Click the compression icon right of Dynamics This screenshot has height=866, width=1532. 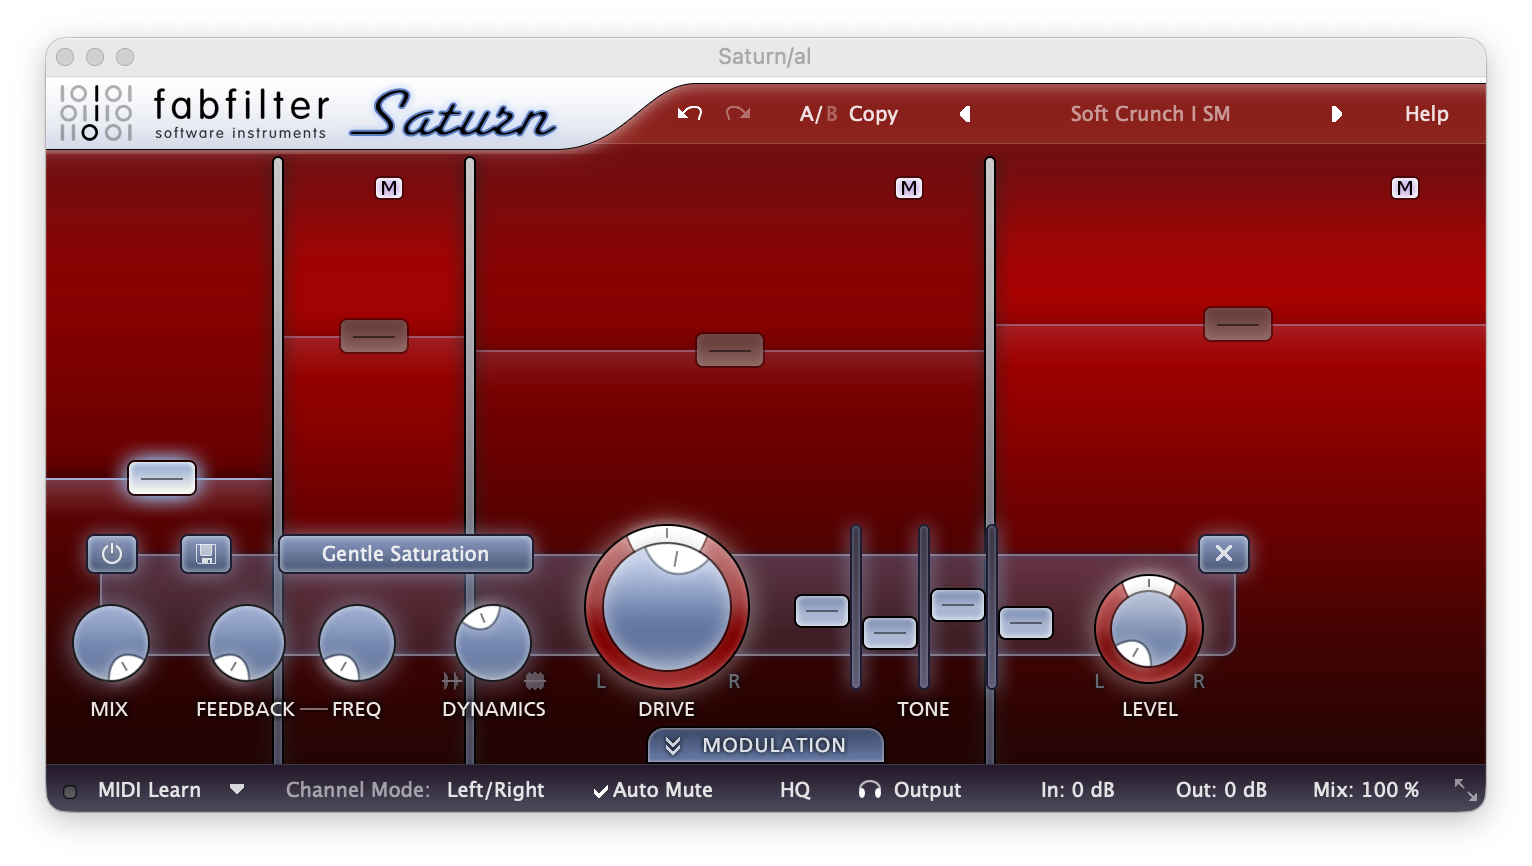(535, 681)
